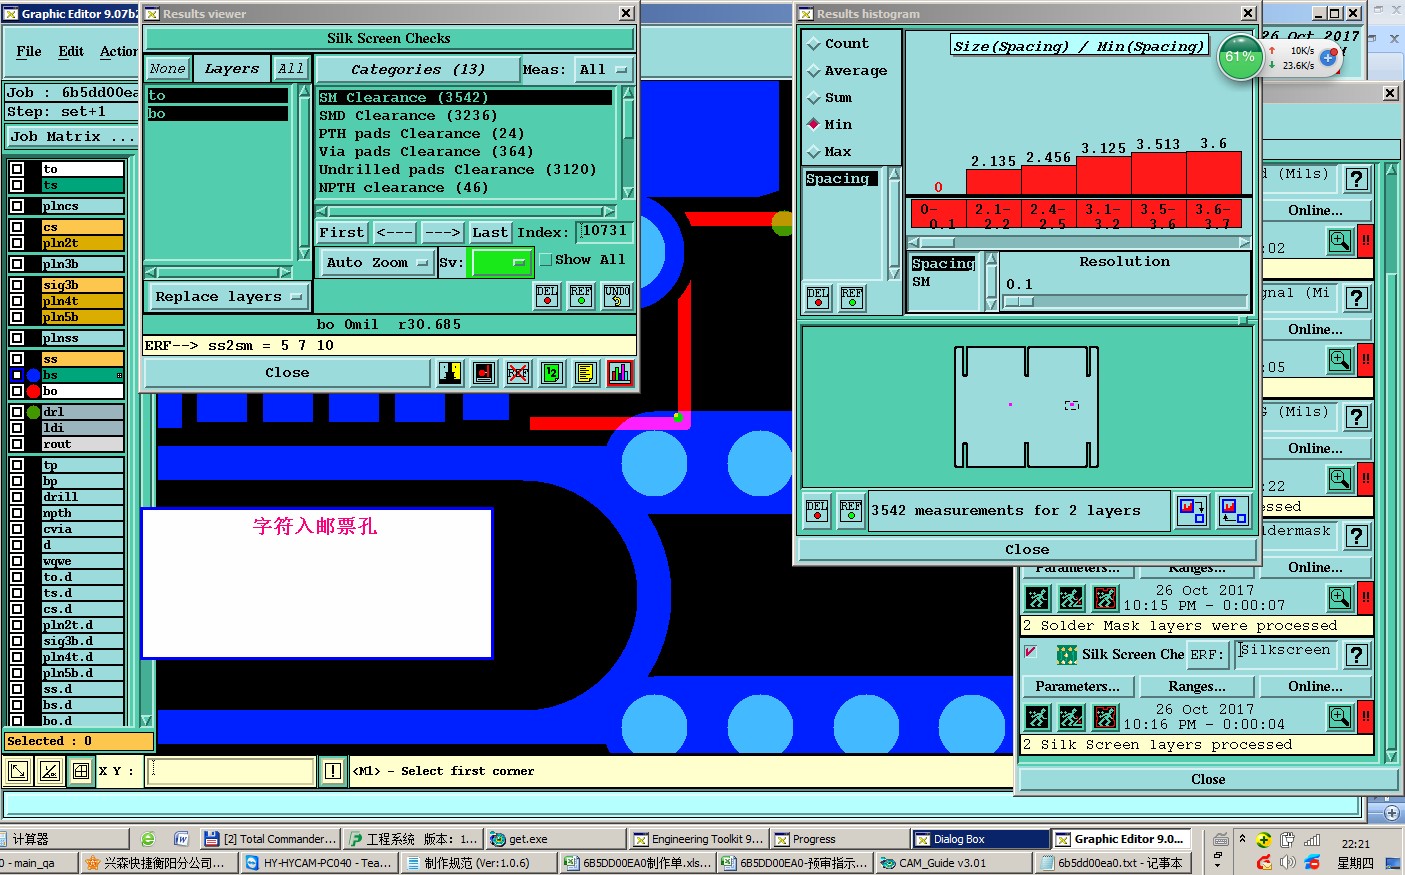
Task: Click XY coordinate input field
Action: [x=231, y=771]
